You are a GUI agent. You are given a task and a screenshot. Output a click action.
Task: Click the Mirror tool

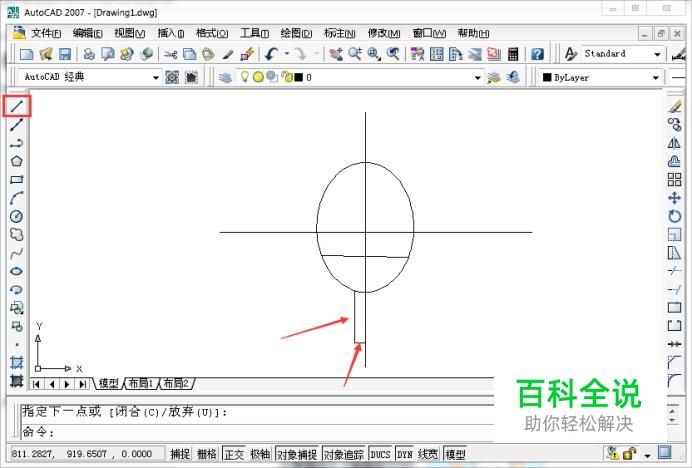(x=674, y=143)
